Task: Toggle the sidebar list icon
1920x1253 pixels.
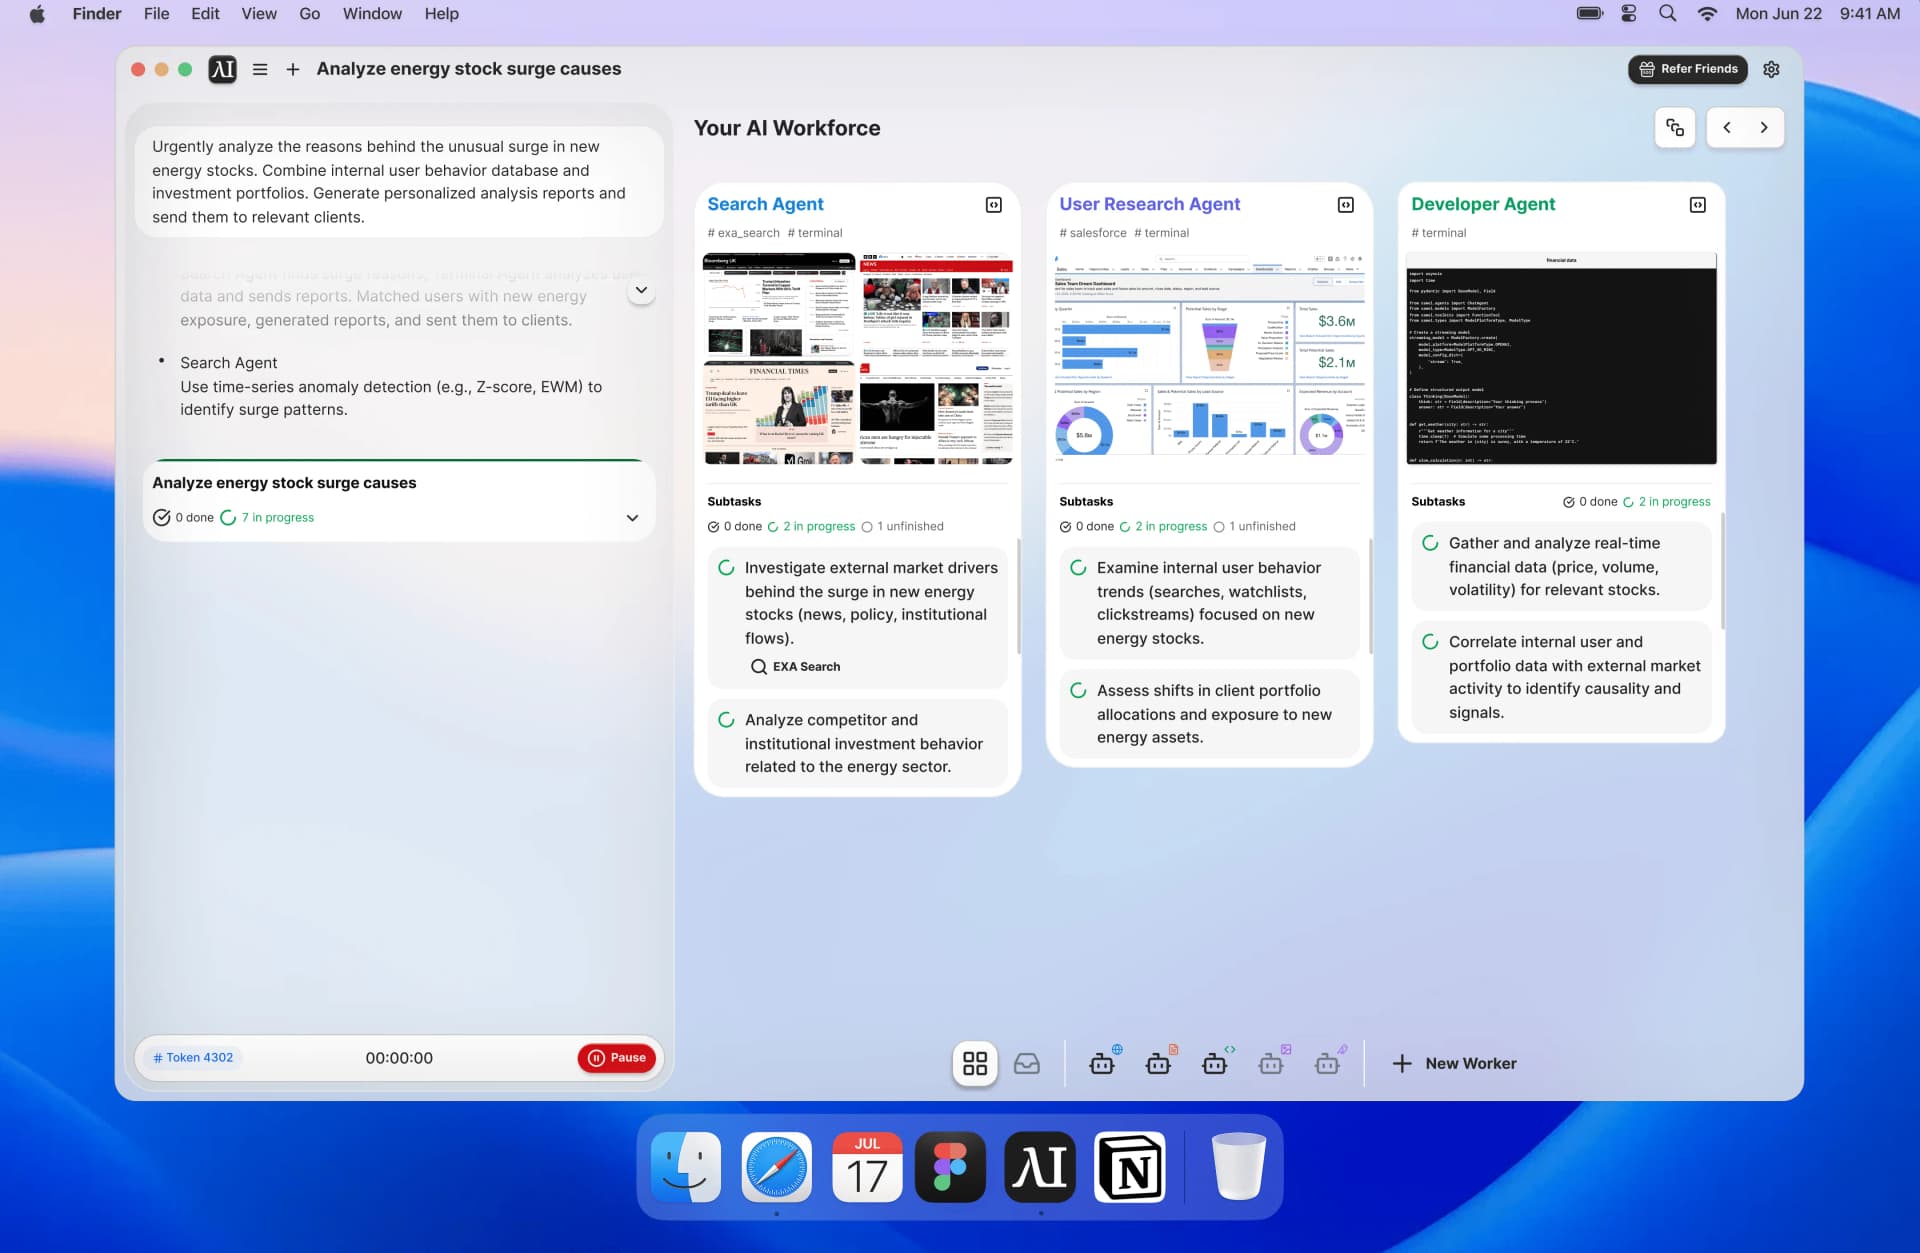Action: 260,69
